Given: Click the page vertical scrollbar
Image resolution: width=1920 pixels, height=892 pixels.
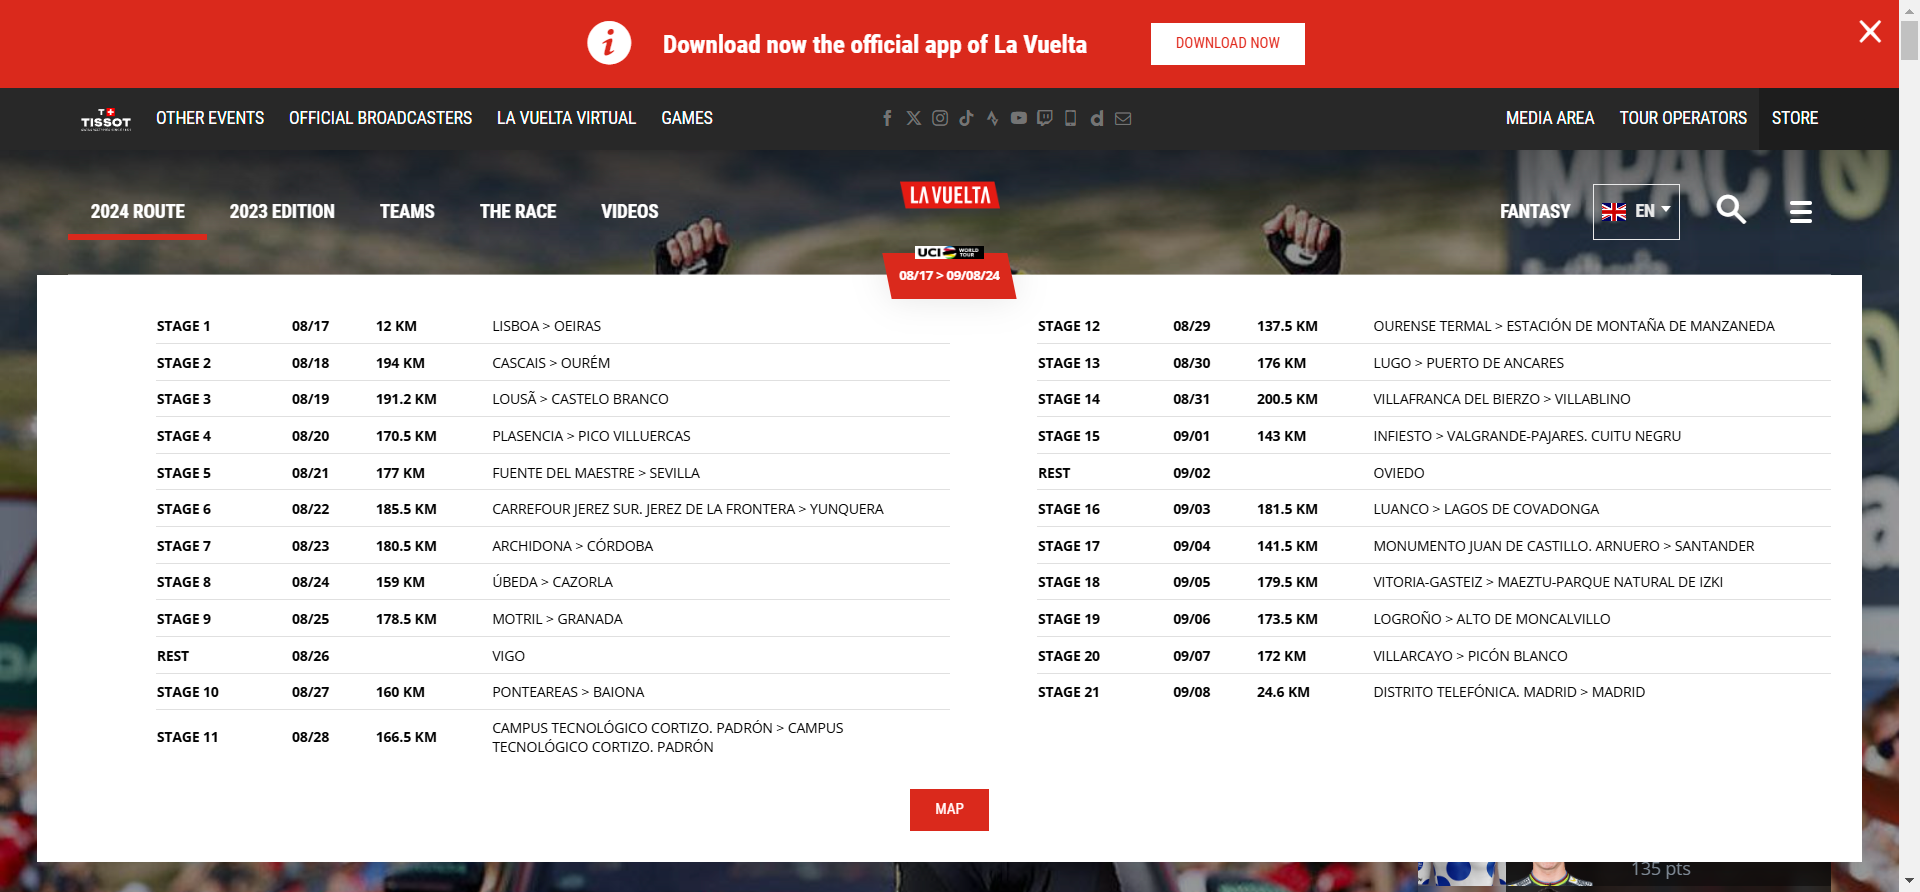Looking at the screenshot, I should pos(1909,446).
